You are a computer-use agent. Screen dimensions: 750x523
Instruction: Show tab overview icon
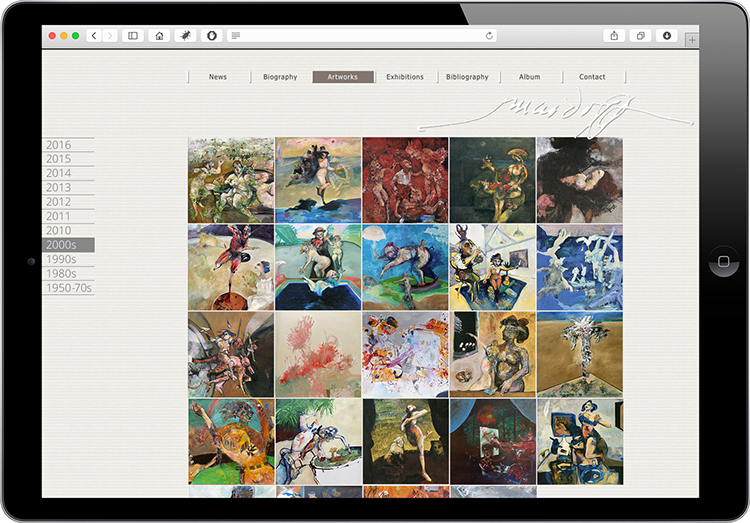[x=640, y=35]
